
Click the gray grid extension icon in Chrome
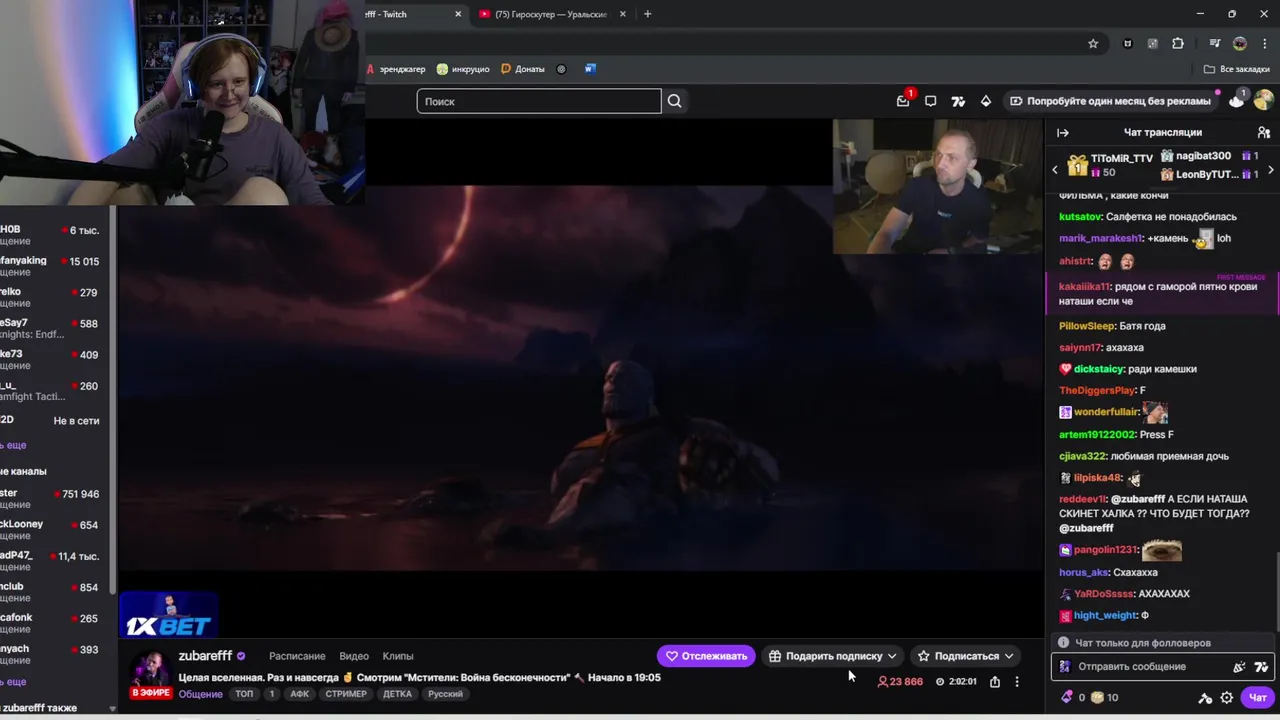pyautogui.click(x=1153, y=43)
